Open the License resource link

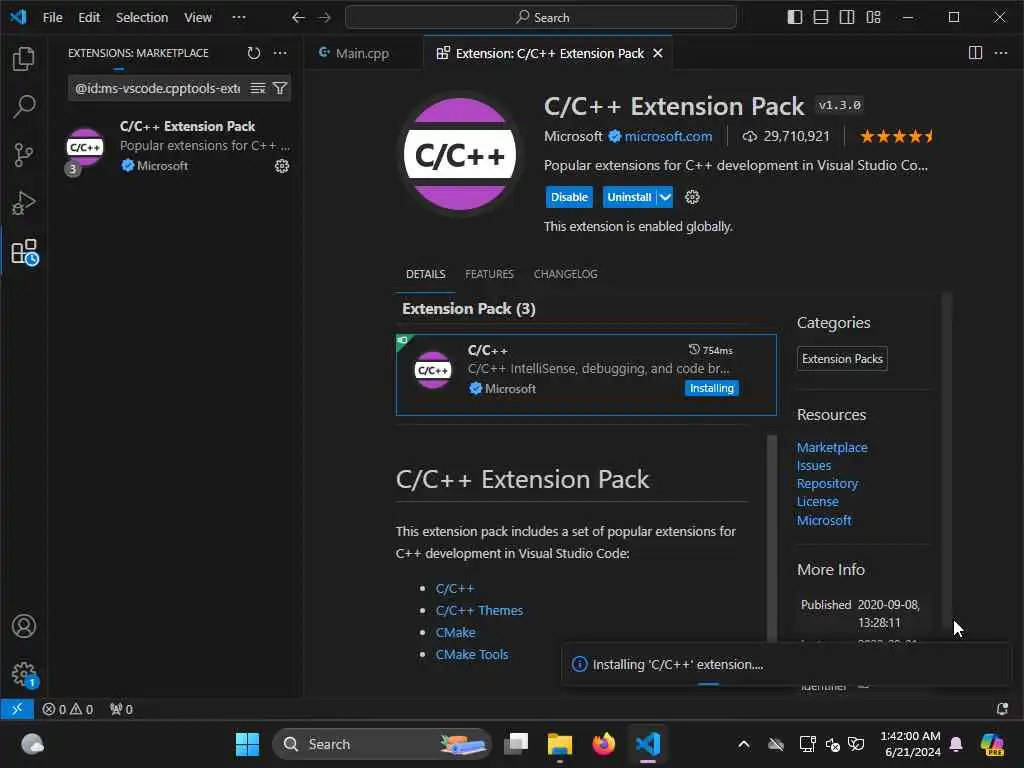(x=818, y=502)
